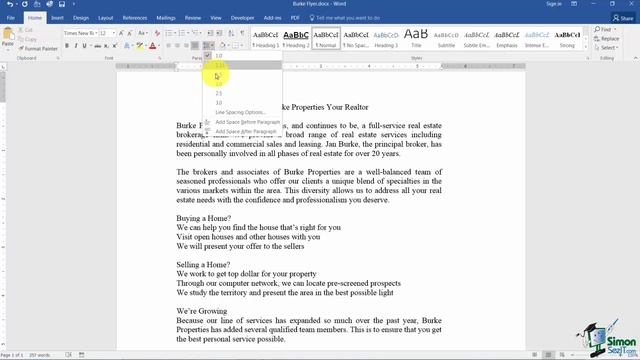Click the Bullets list icon

click(x=169, y=33)
